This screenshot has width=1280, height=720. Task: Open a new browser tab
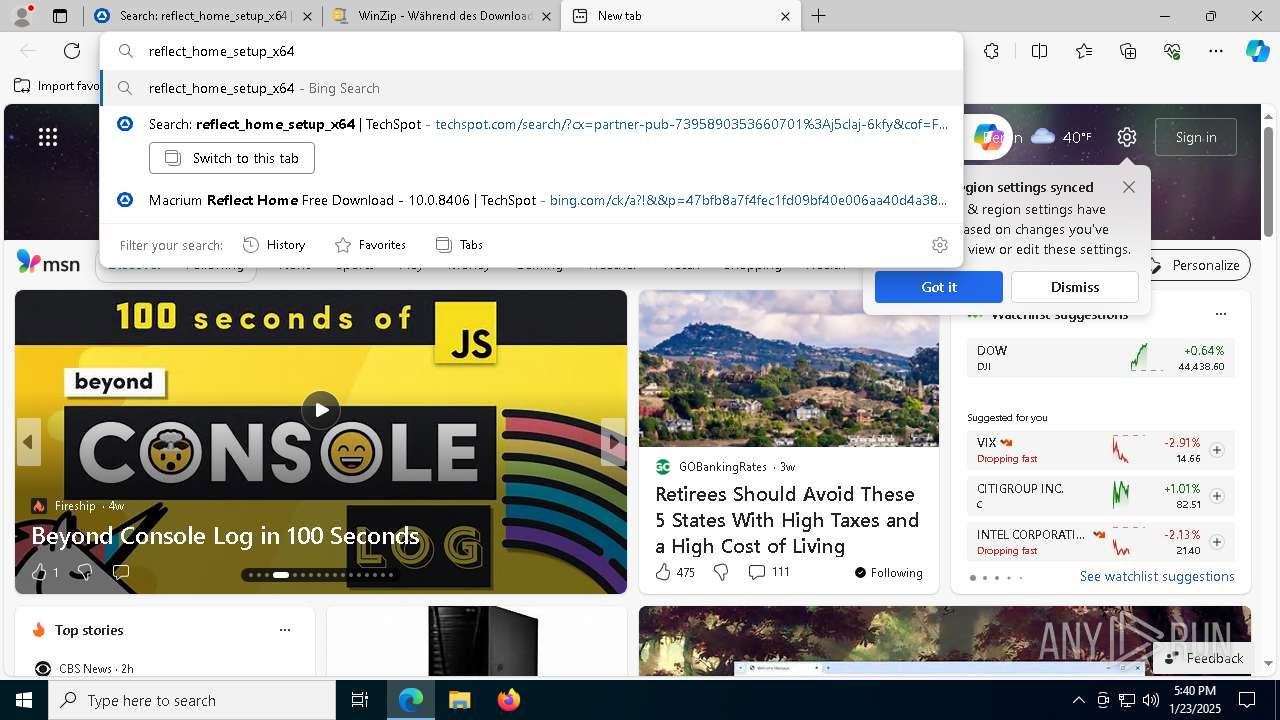pyautogui.click(x=818, y=16)
